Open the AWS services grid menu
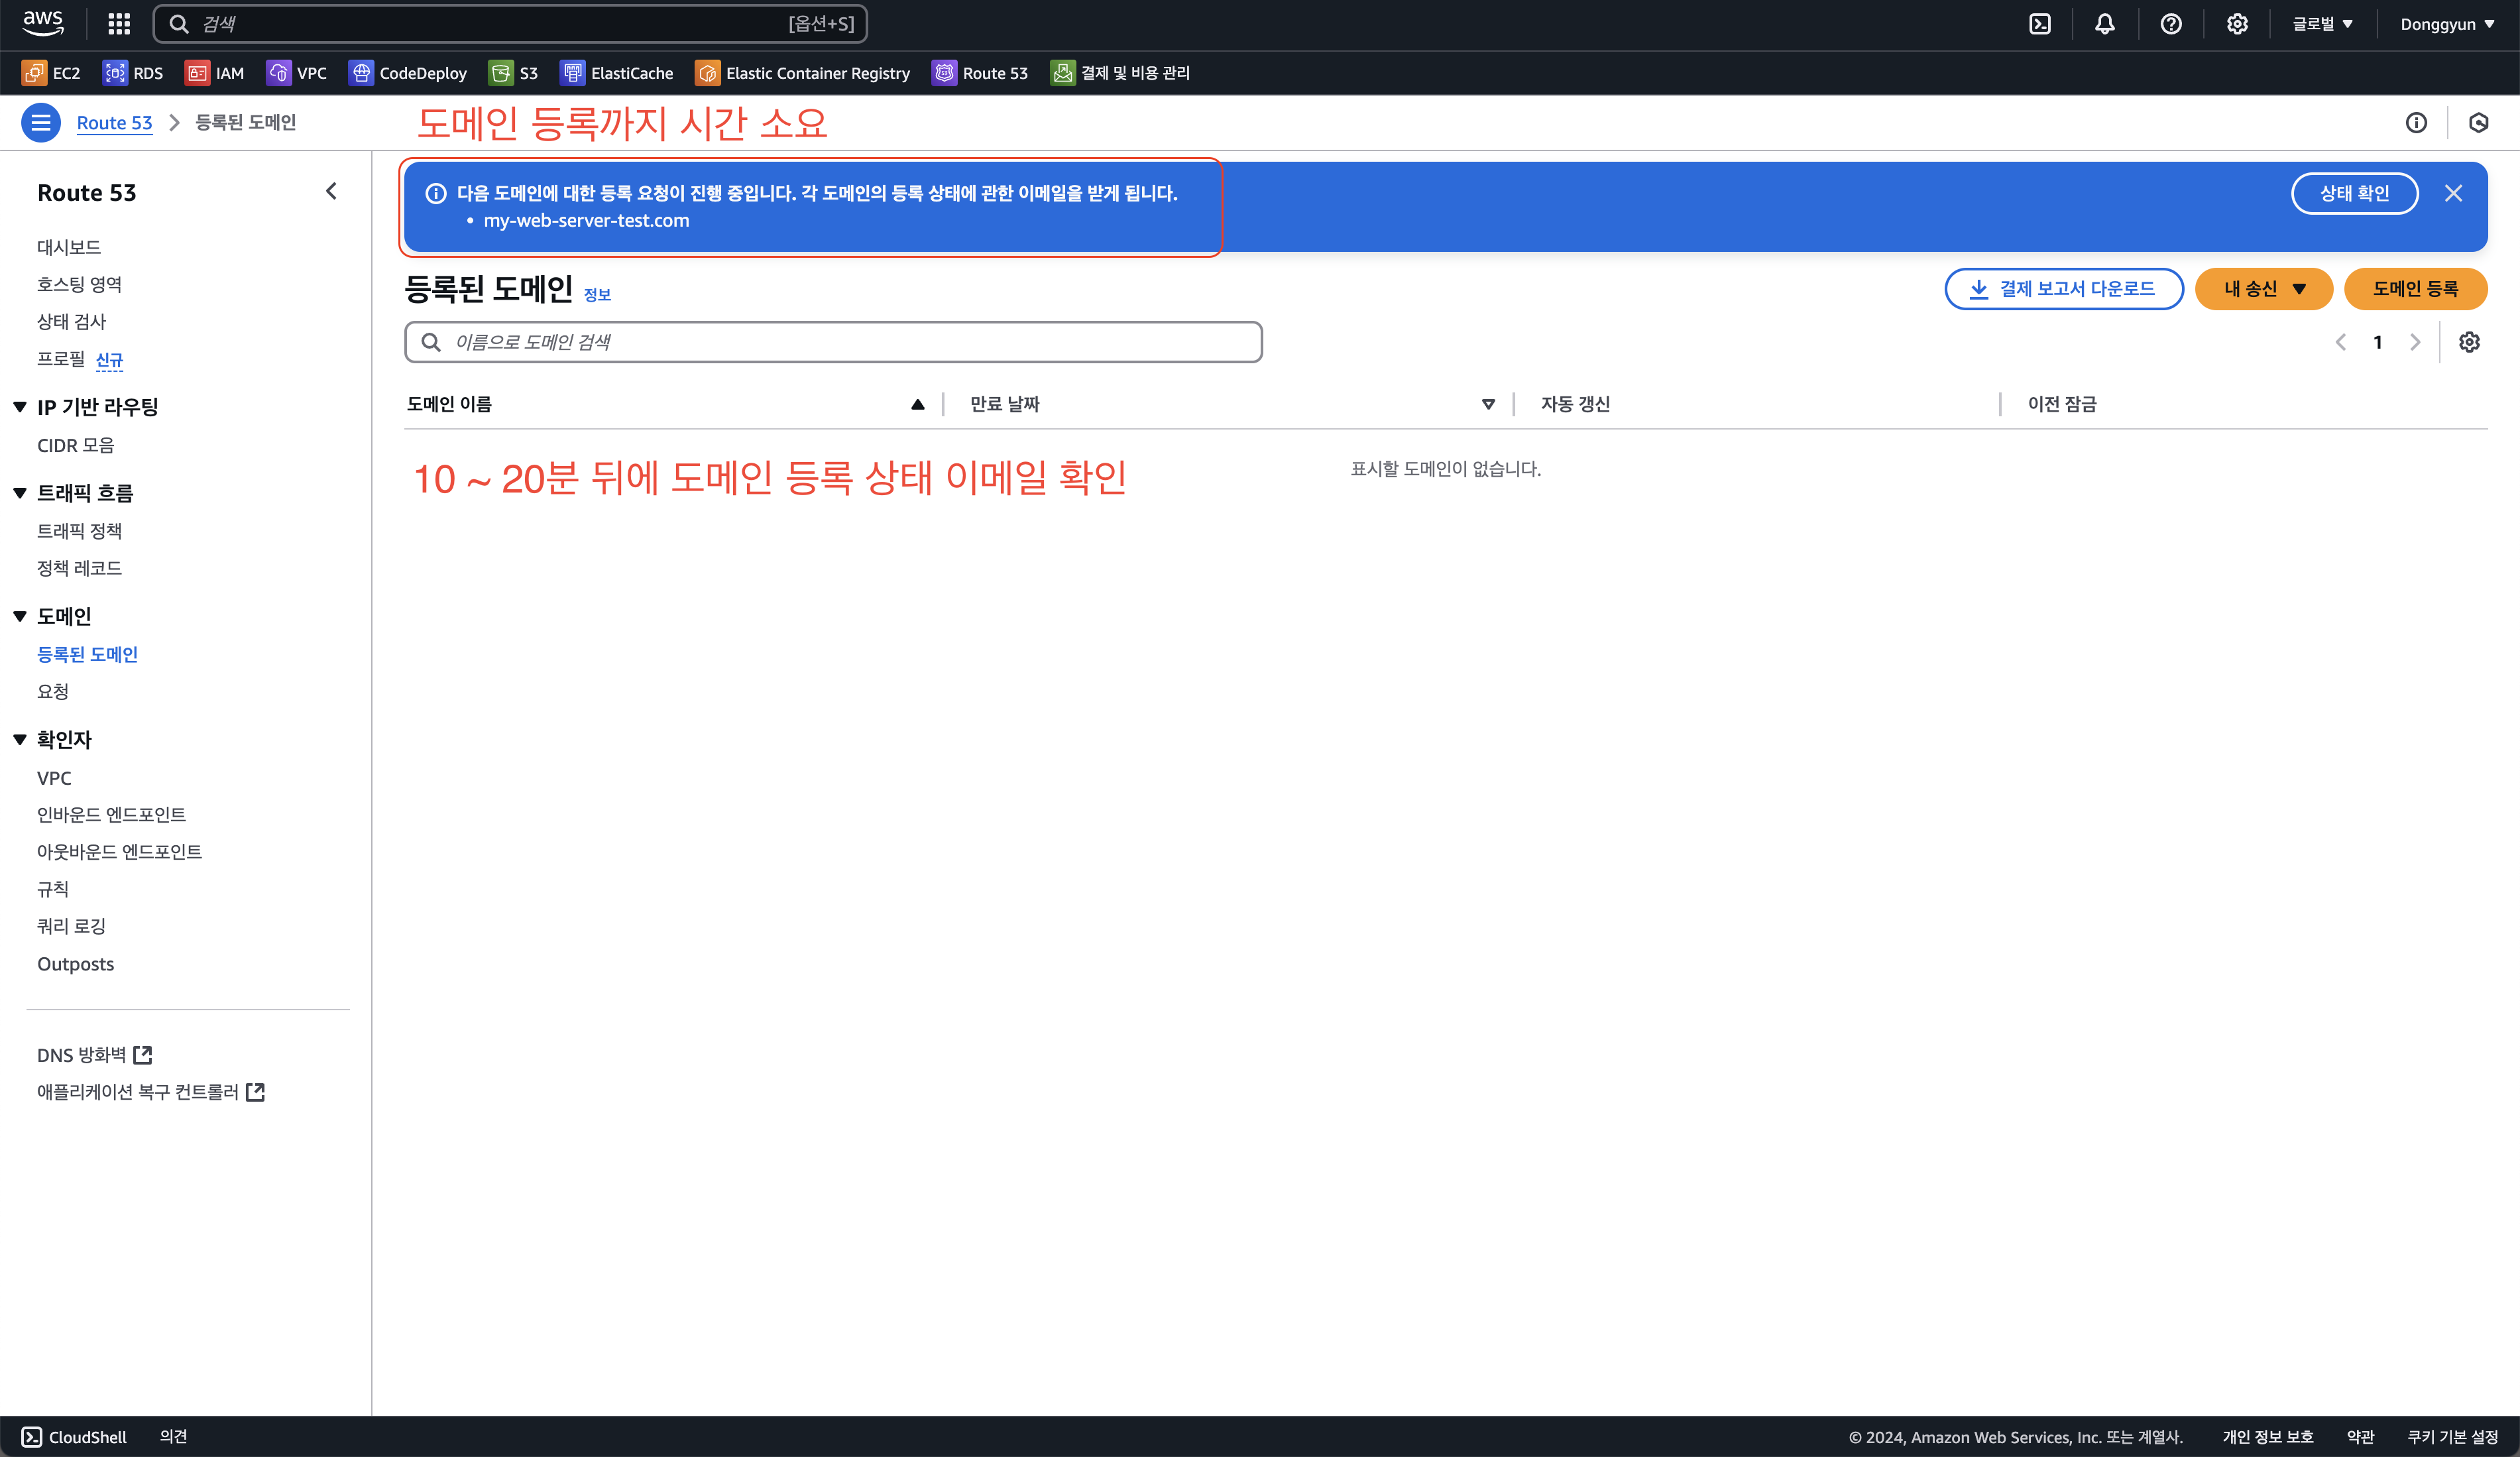Image resolution: width=2520 pixels, height=1457 pixels. coord(119,24)
